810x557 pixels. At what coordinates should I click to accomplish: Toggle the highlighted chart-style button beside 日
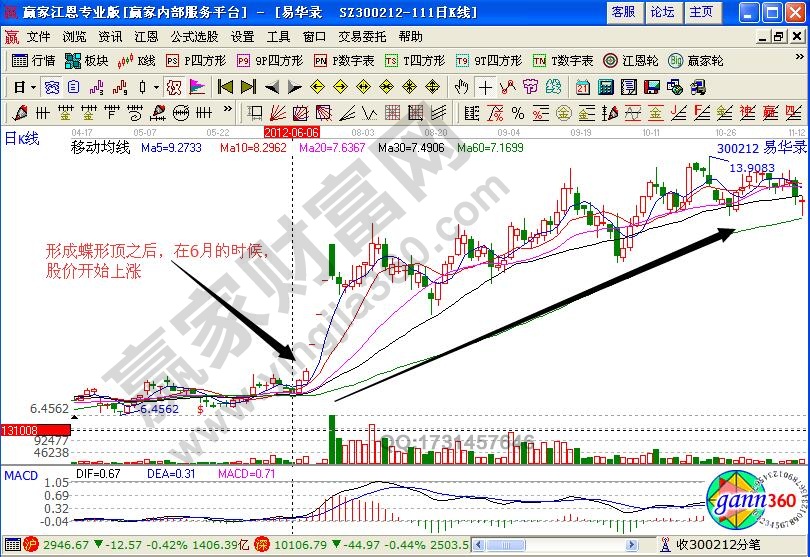point(51,86)
